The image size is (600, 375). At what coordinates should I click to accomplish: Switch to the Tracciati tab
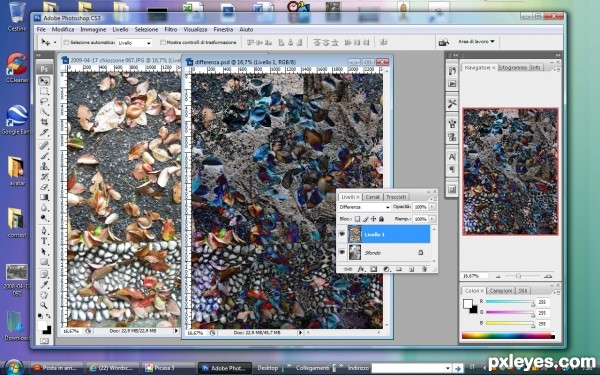pyautogui.click(x=396, y=197)
